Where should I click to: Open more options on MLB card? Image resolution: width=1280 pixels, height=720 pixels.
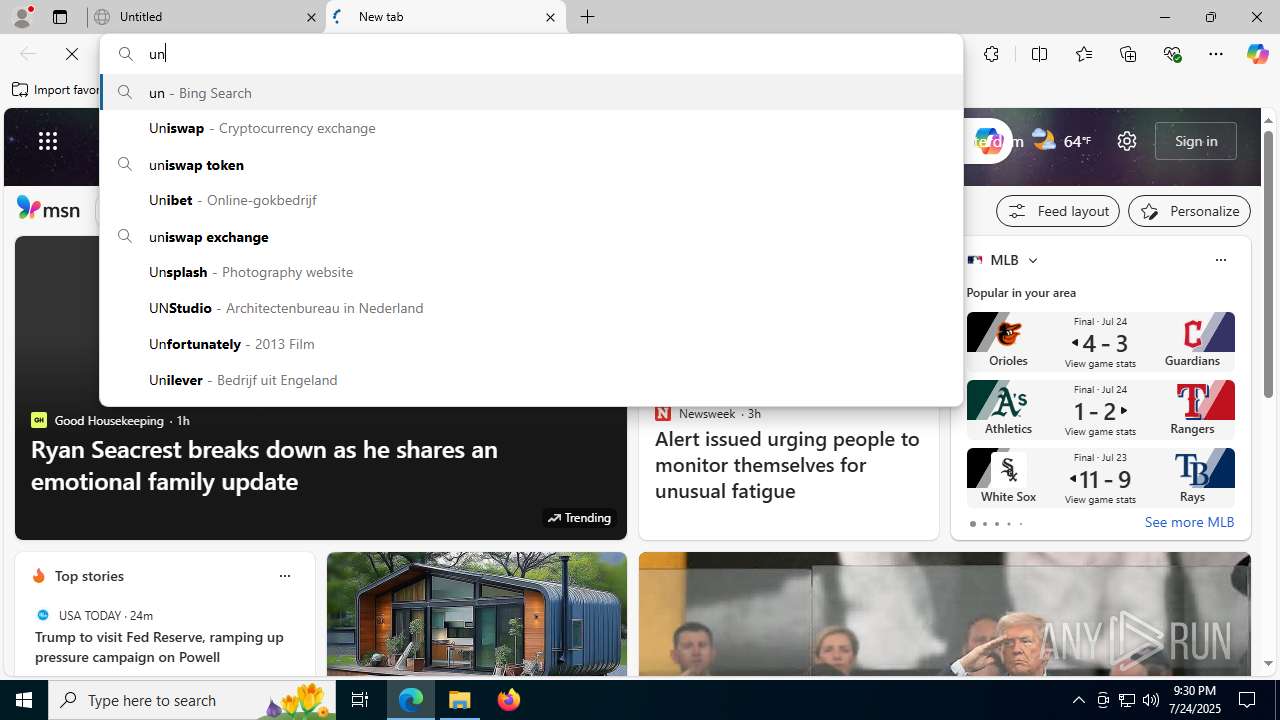coord(1220,260)
